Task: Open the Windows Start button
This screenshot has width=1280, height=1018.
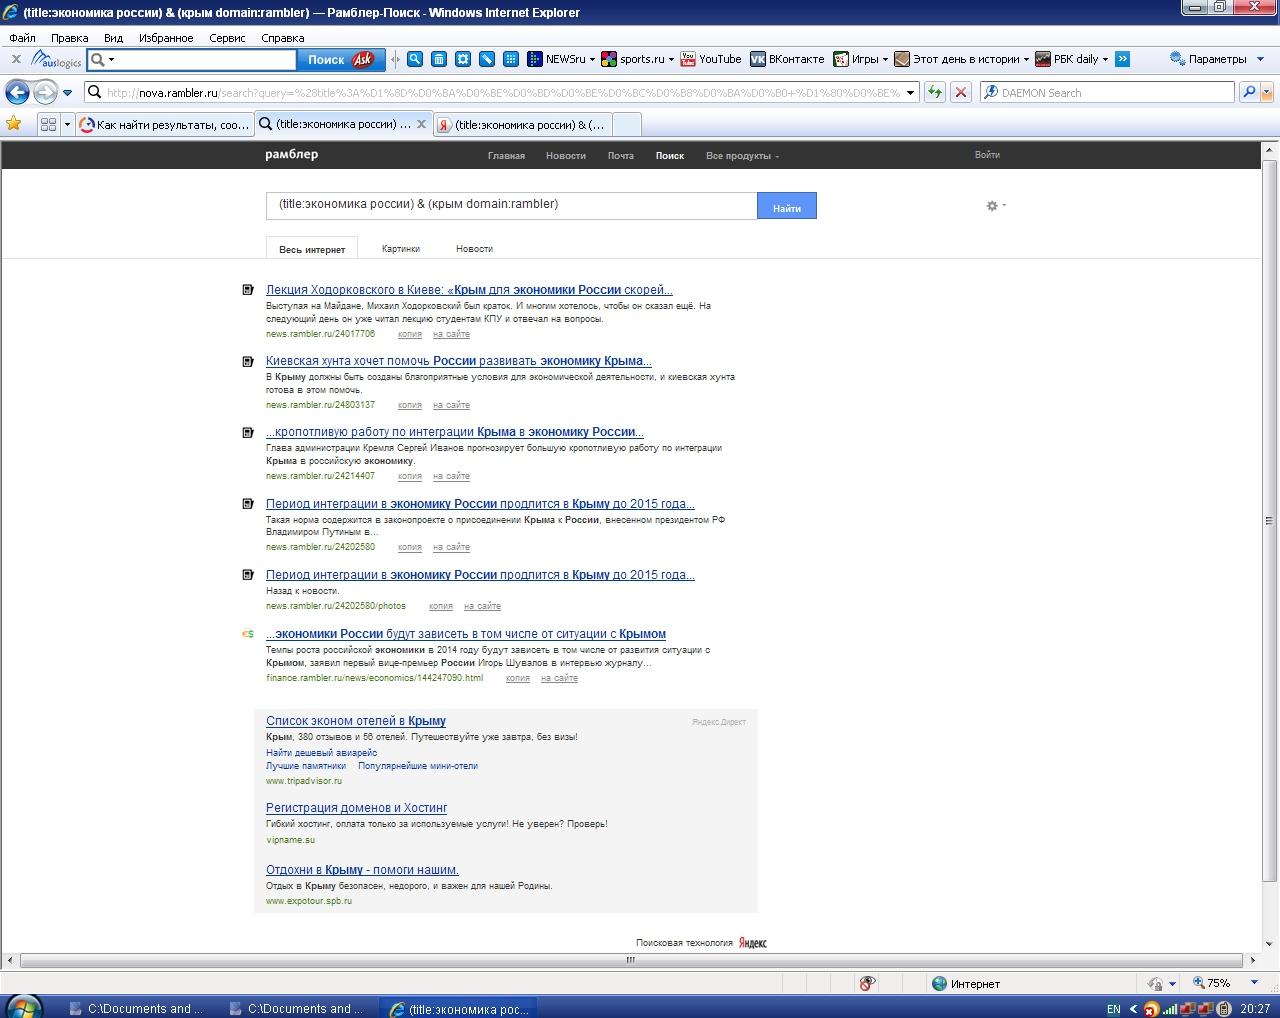Action: (x=23, y=1007)
